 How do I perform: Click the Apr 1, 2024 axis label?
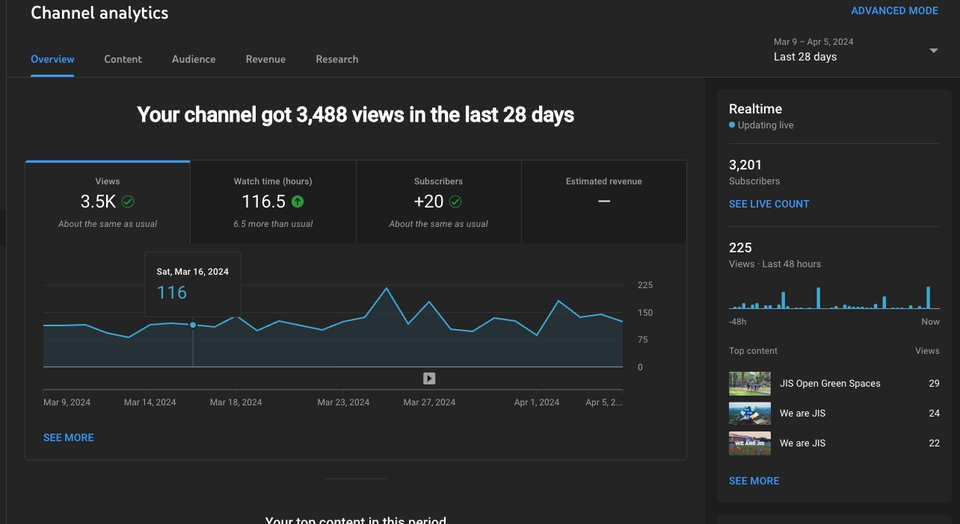[536, 402]
